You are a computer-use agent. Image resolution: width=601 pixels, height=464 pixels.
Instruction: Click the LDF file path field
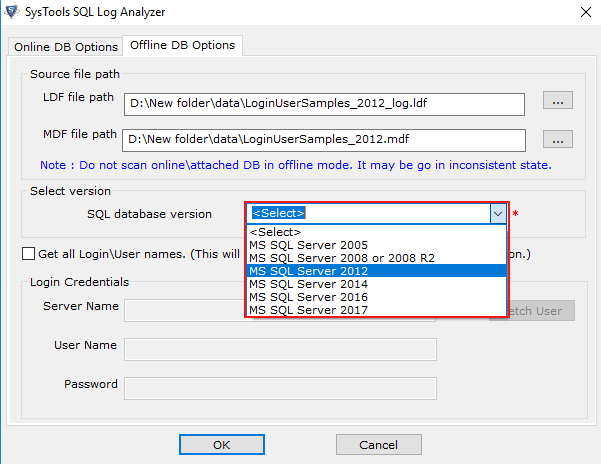click(x=324, y=104)
